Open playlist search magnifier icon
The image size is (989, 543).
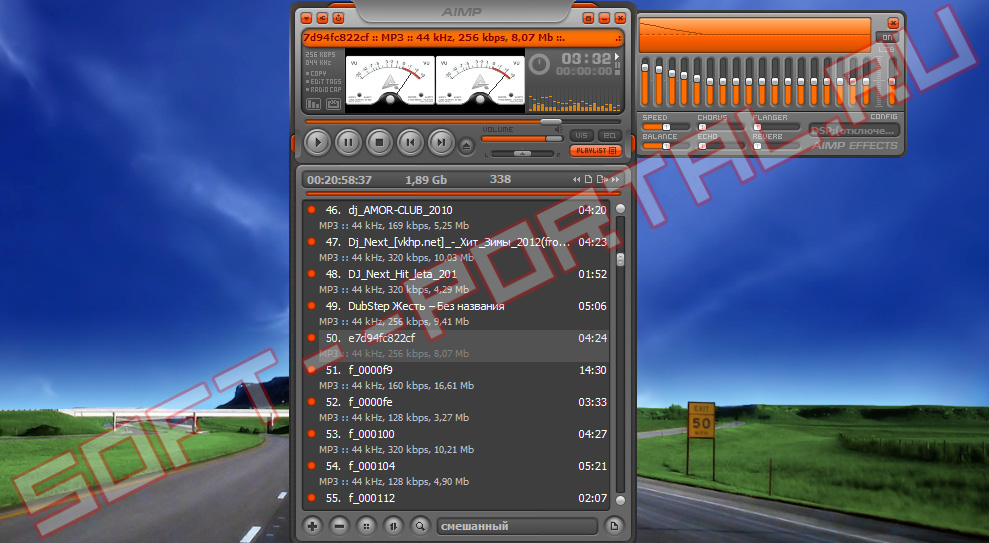click(x=419, y=526)
